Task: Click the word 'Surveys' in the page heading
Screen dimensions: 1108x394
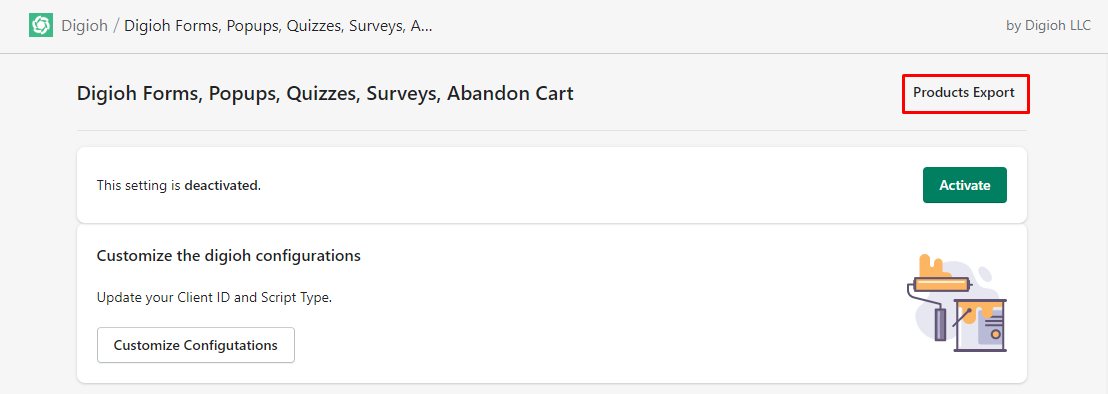Action: coord(403,93)
